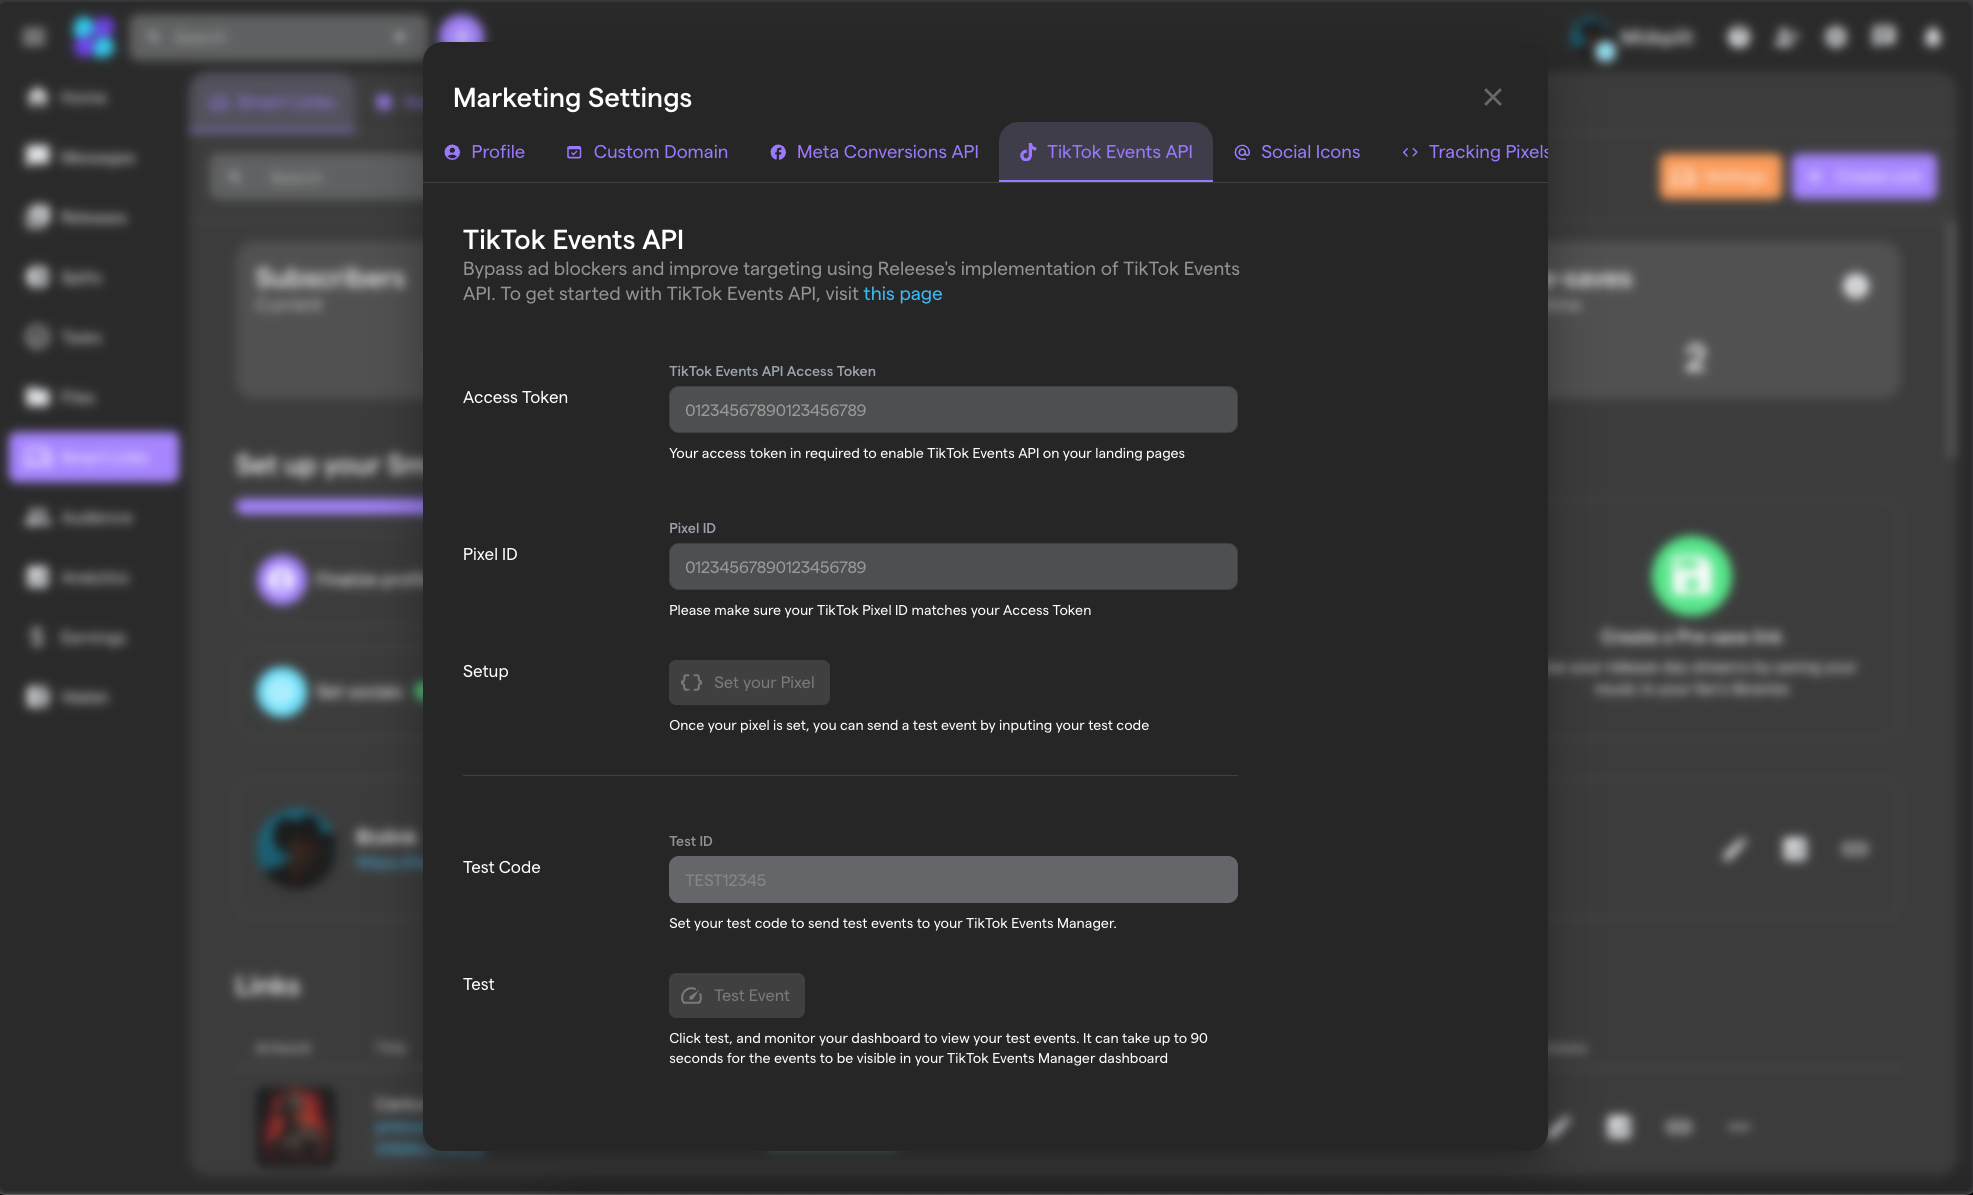Focus the Test ID input field
Viewport: 1973px width, 1195px height.
click(x=953, y=880)
